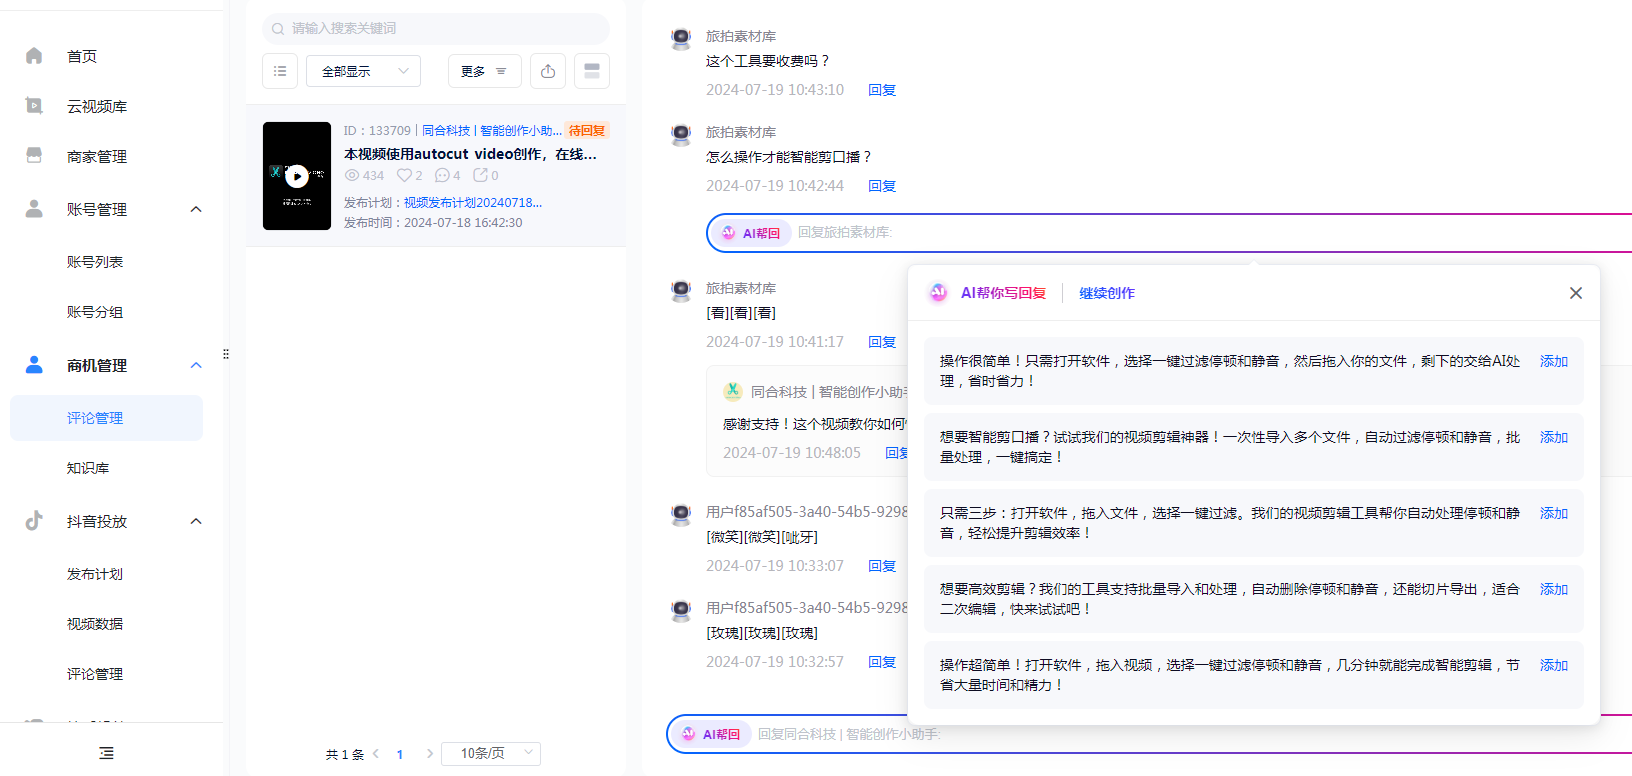The width and height of the screenshot is (1632, 776).
Task: Reply to comment dated 10:42:44
Action: click(882, 186)
